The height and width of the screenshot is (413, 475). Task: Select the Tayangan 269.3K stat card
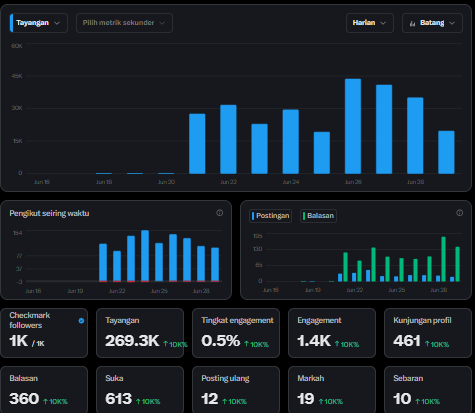[x=140, y=333]
